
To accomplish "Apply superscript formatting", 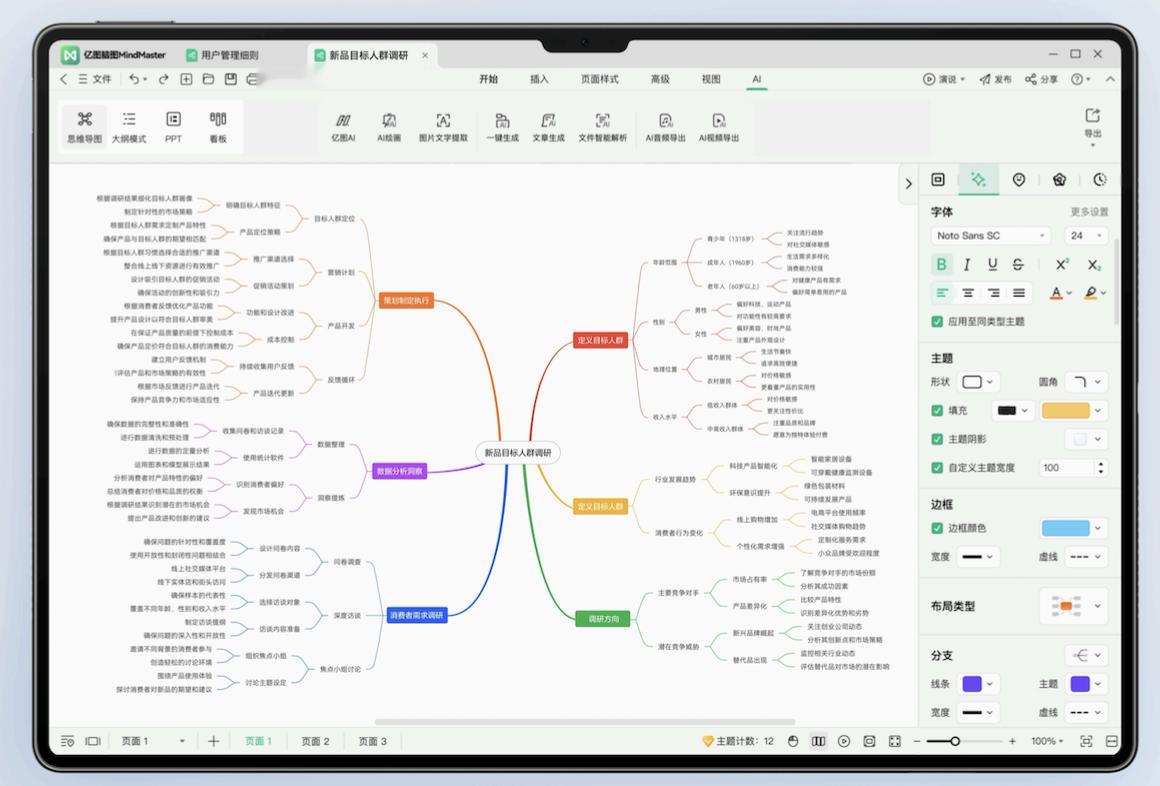I will click(x=1062, y=264).
